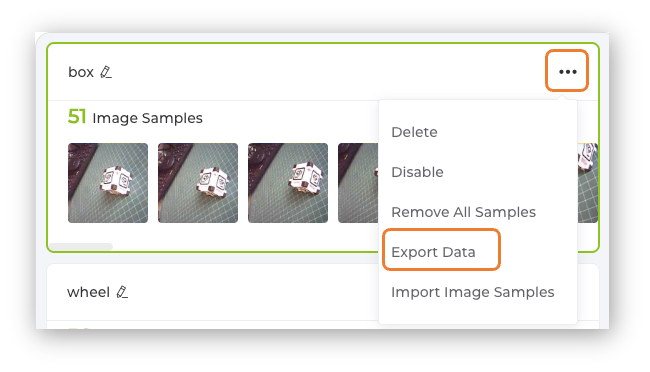Image resolution: width=650 pixels, height=372 pixels.
Task: Open the third box image sample thumbnail
Action: point(288,183)
